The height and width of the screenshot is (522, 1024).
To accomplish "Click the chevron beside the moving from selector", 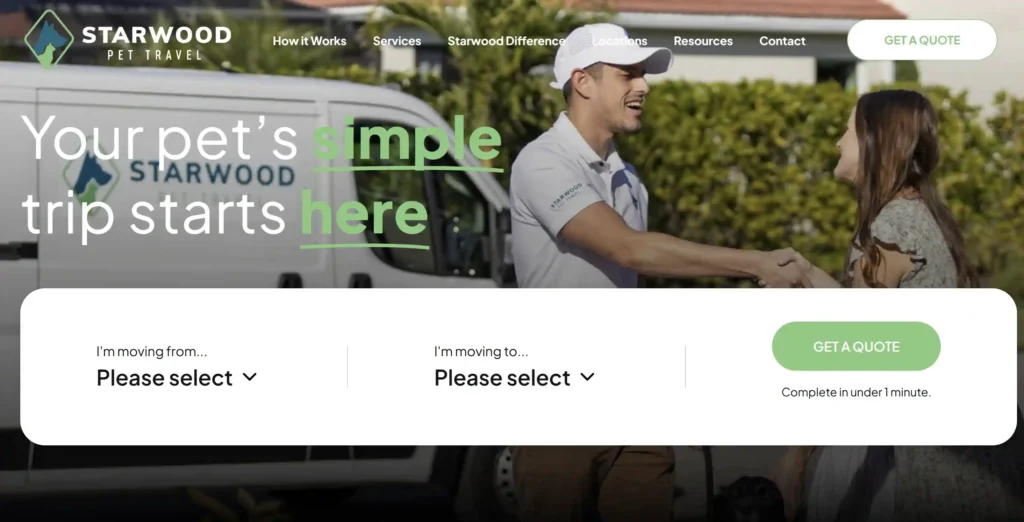I will coord(249,377).
